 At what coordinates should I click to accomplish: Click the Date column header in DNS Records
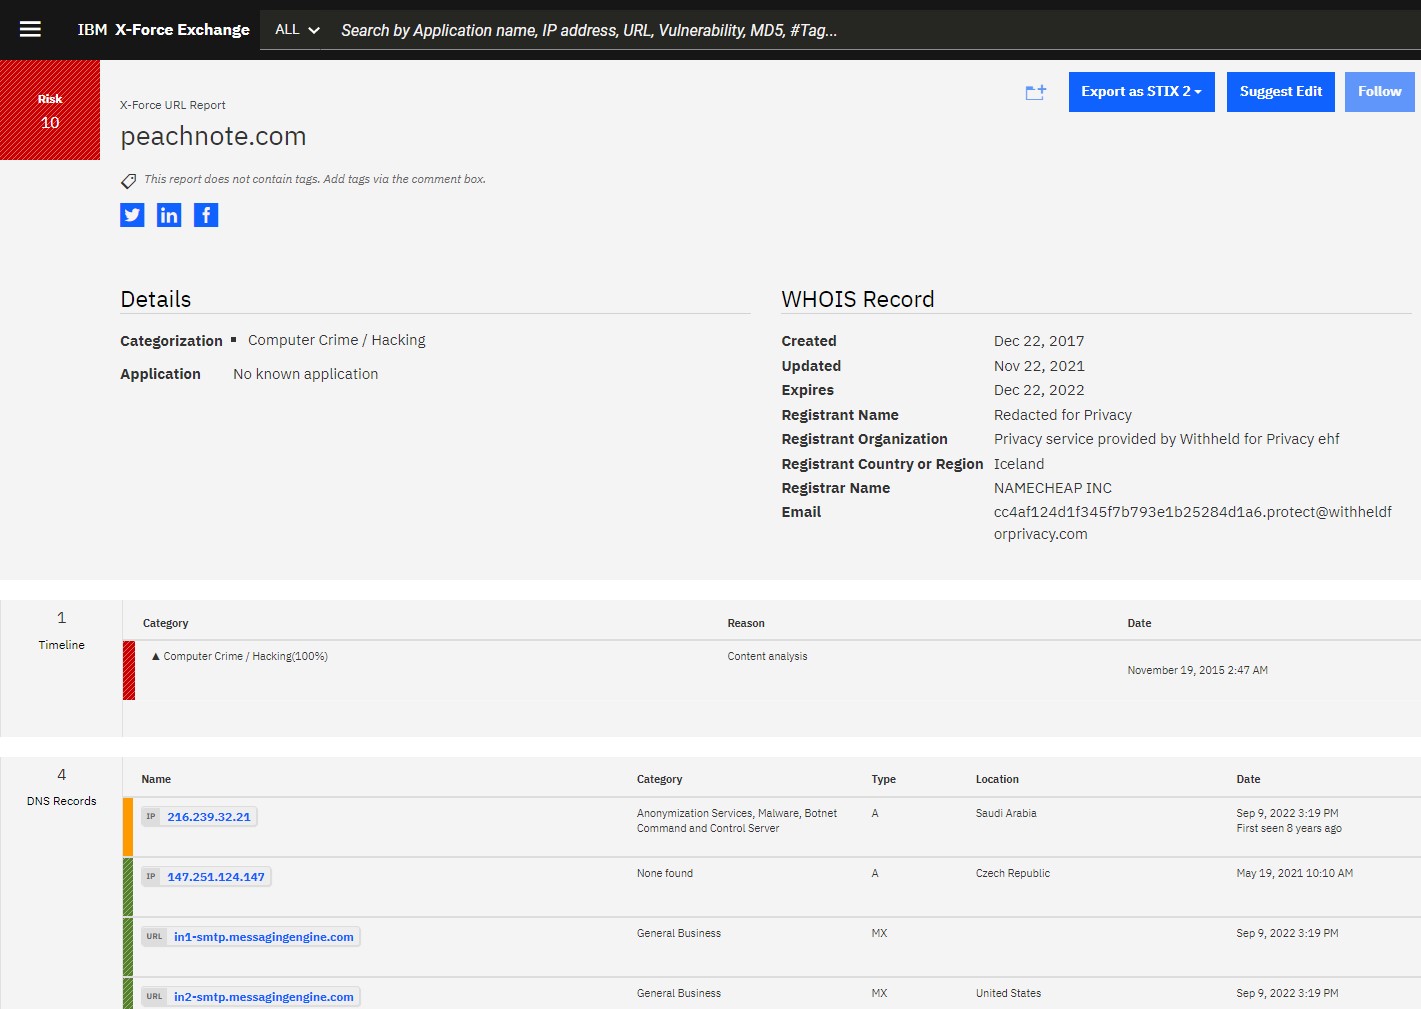coord(1248,779)
